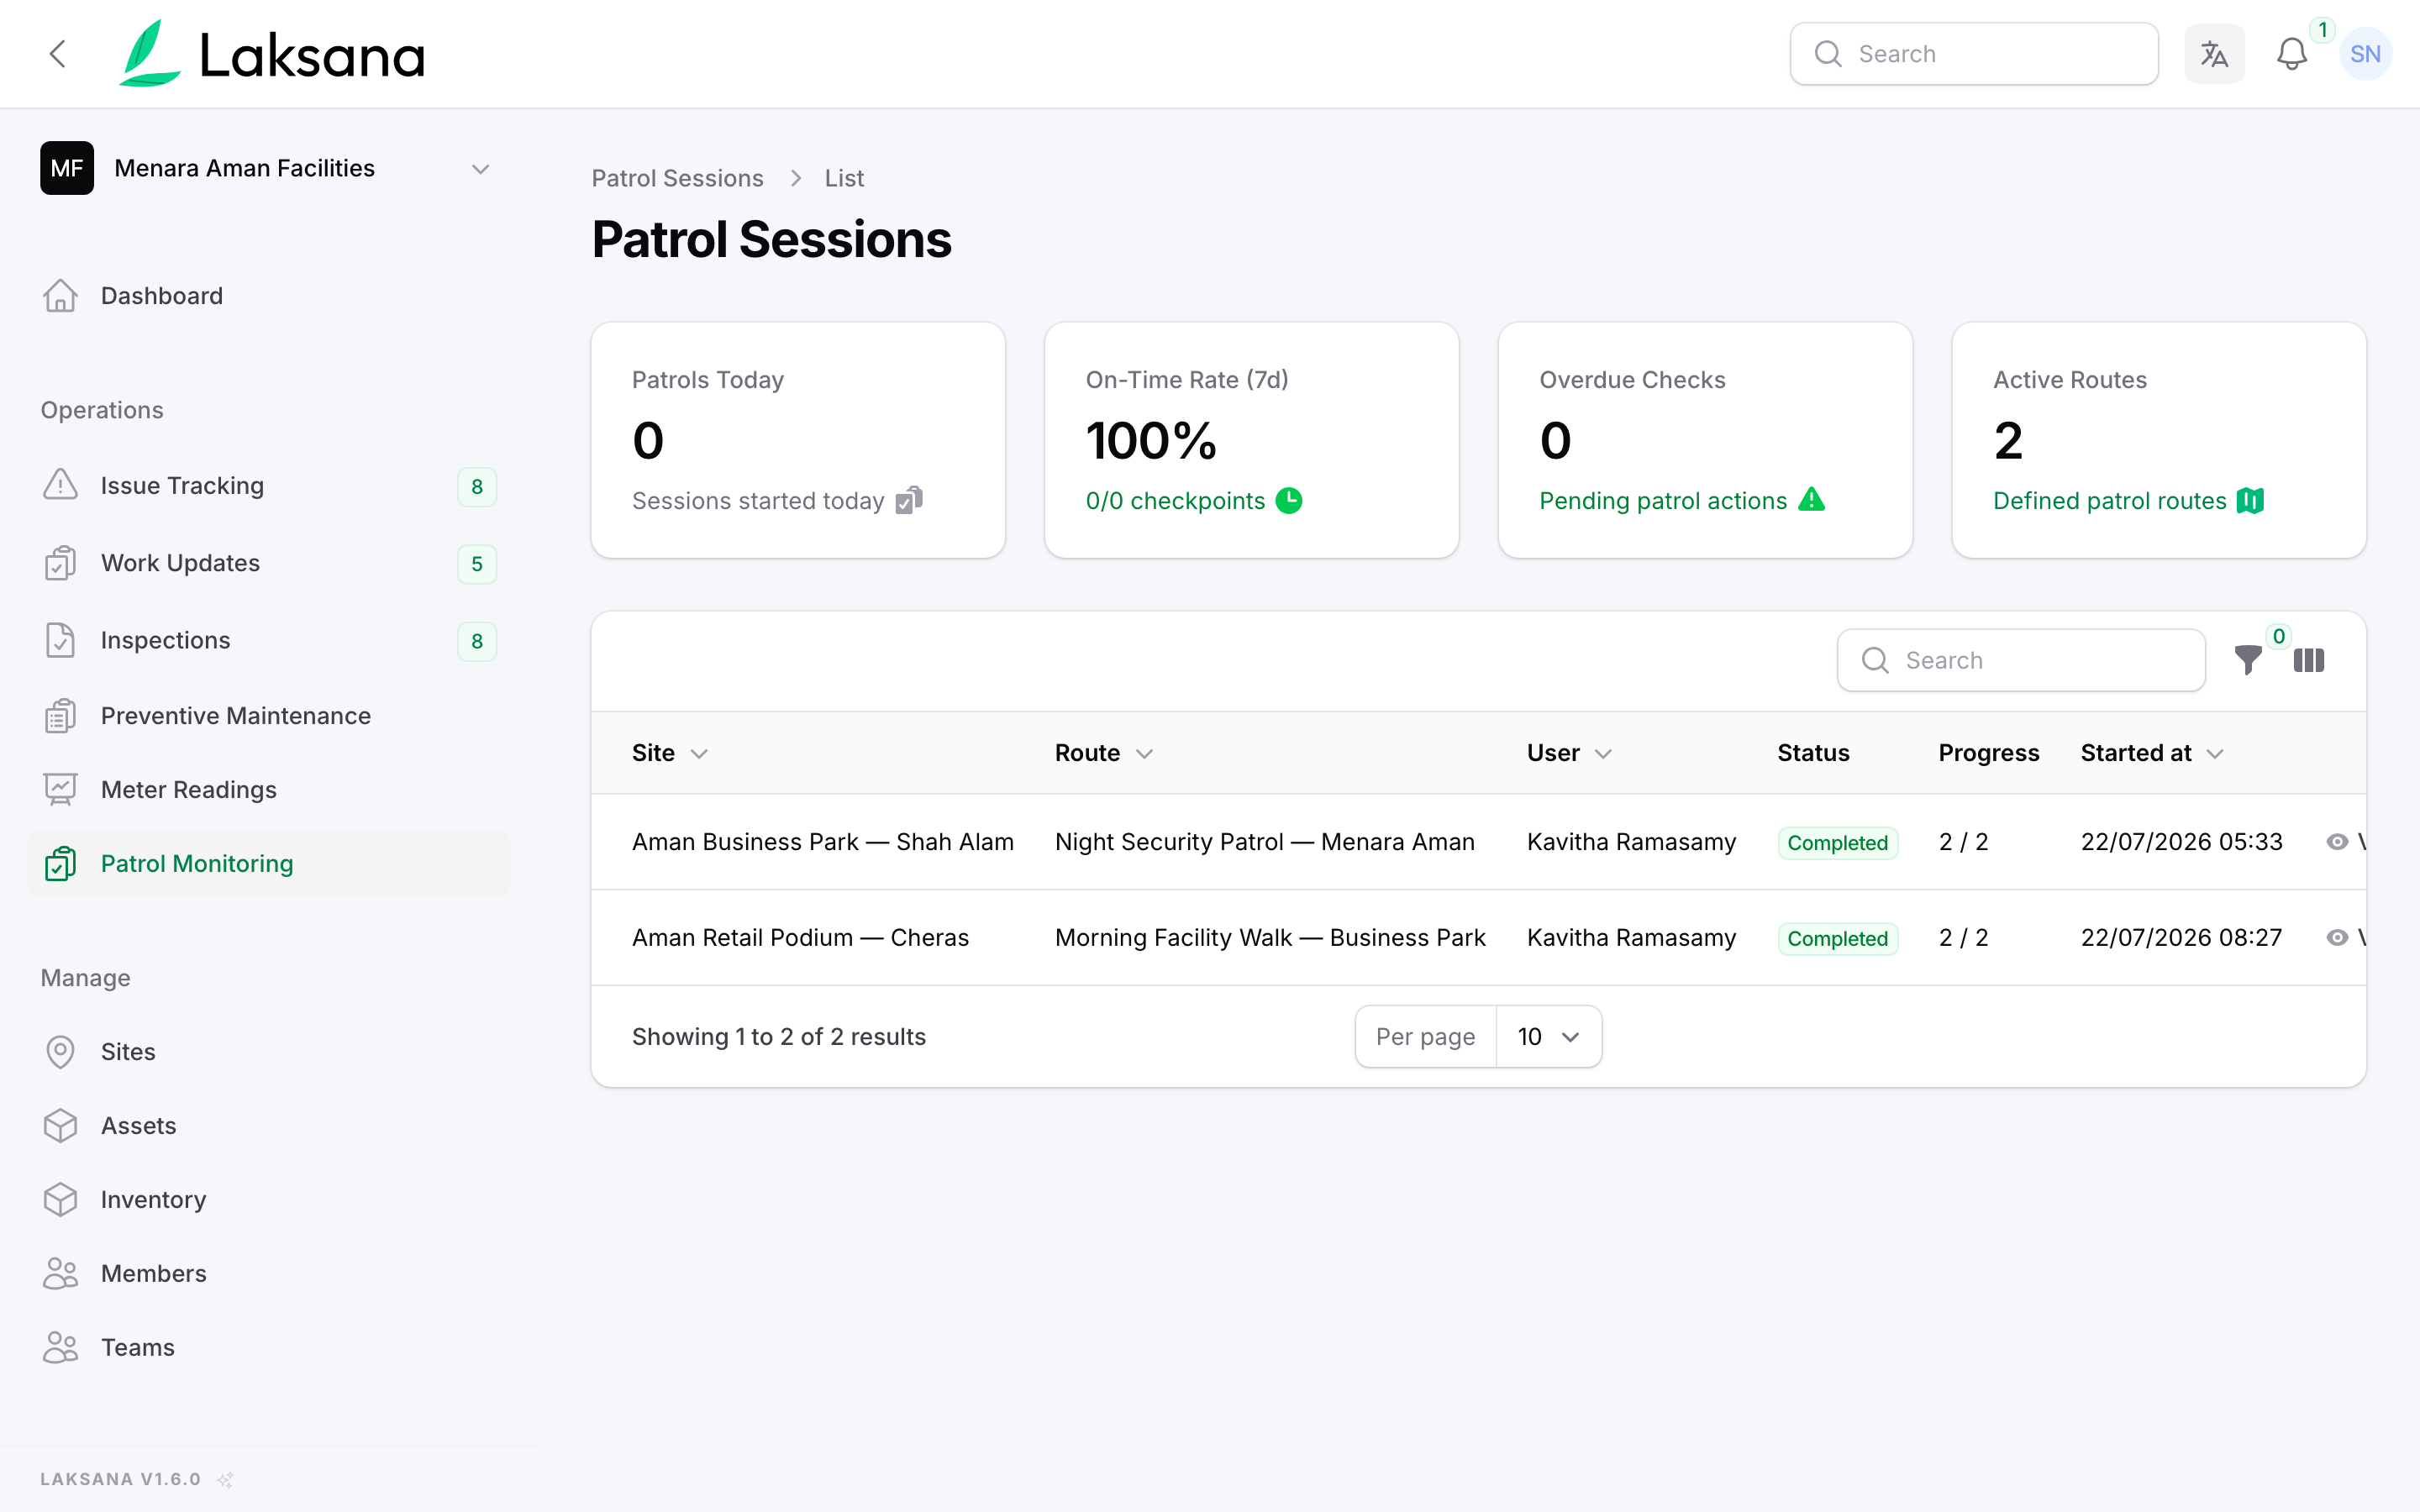Image resolution: width=2420 pixels, height=1512 pixels.
Task: Open the notifications bell
Action: pyautogui.click(x=2291, y=54)
